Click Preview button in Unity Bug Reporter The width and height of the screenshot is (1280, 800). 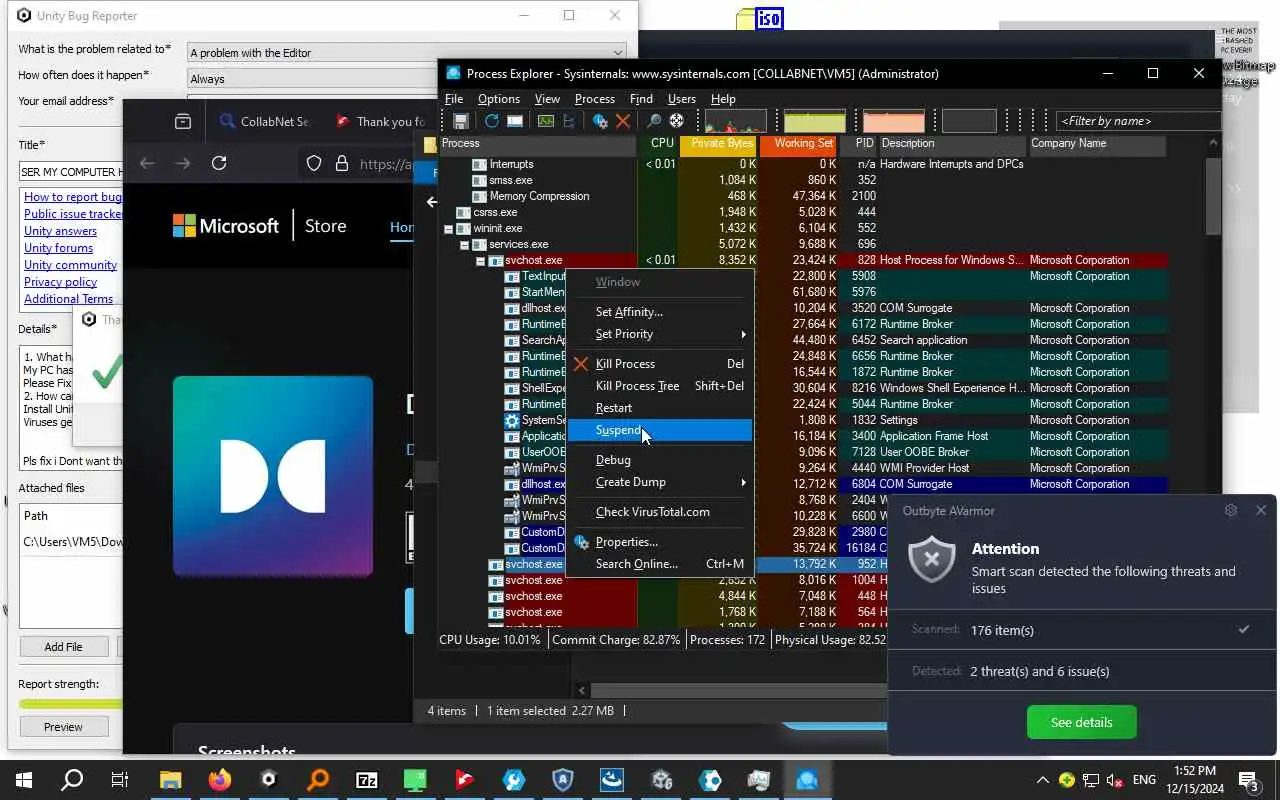pos(63,727)
